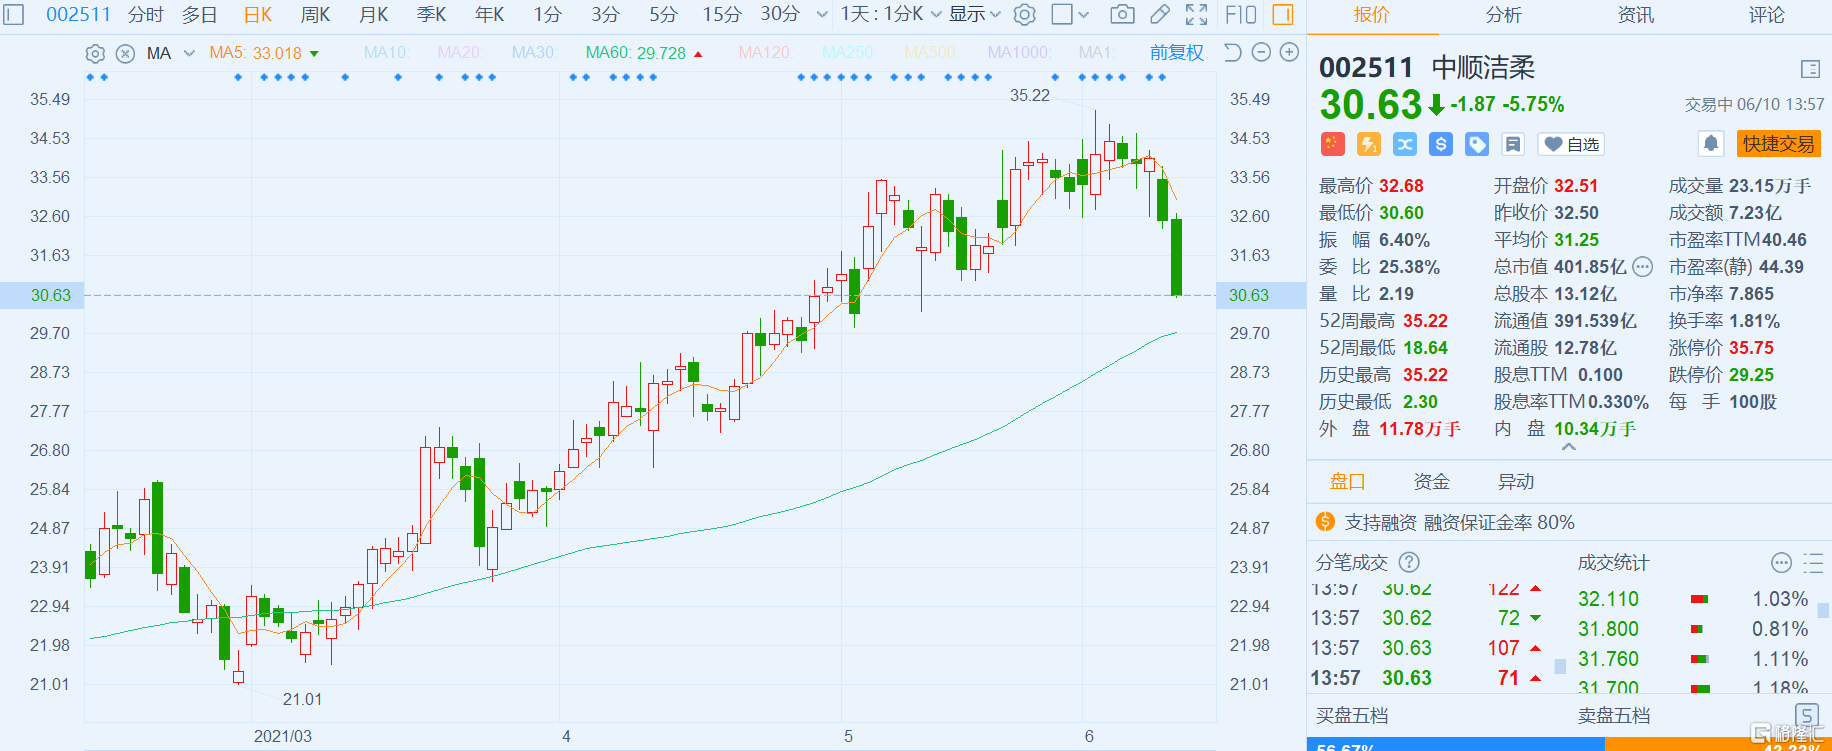Open chart settings gear in top toolbar

pyautogui.click(x=1024, y=14)
